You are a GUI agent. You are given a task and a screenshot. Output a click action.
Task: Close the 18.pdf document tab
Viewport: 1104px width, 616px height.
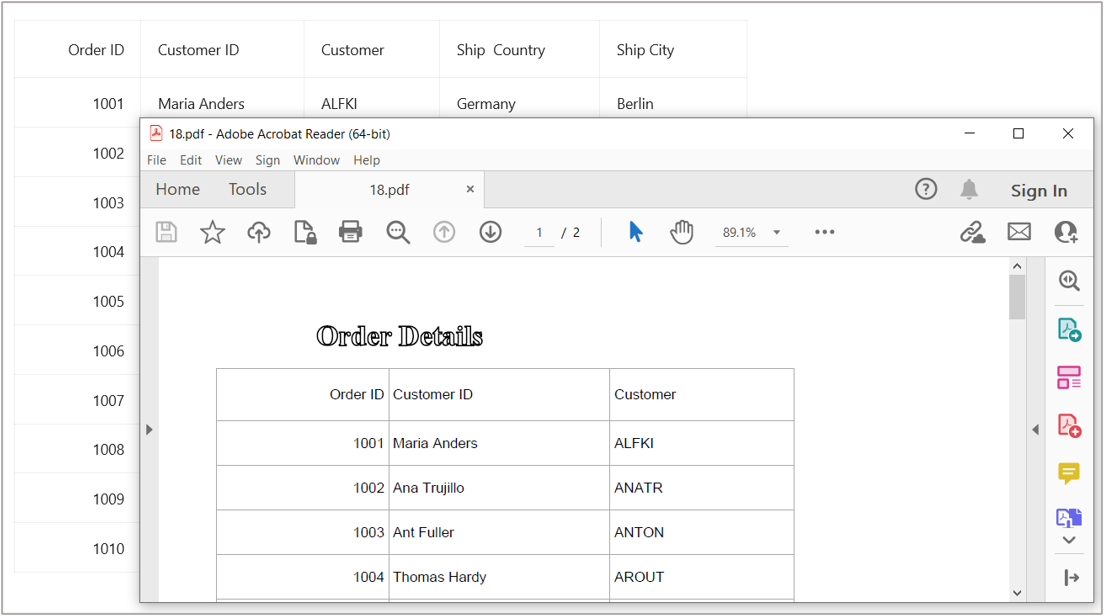coord(470,189)
